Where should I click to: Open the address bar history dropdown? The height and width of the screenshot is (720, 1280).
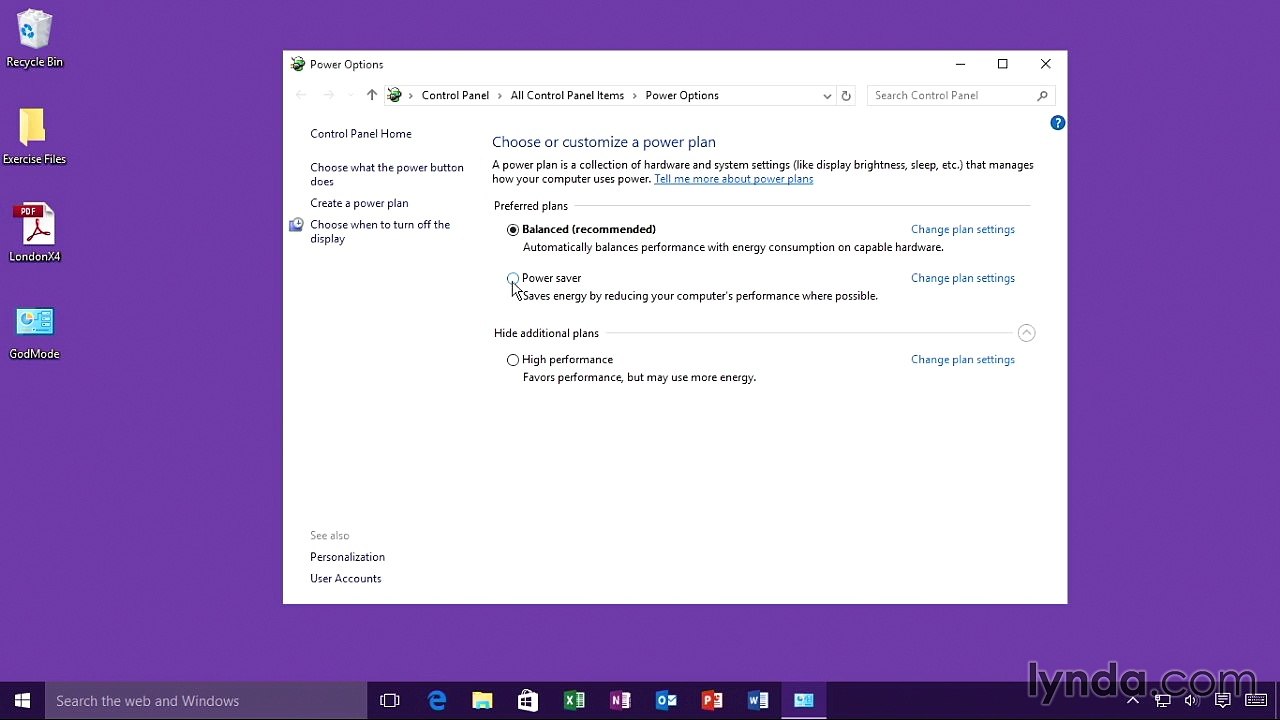point(827,96)
